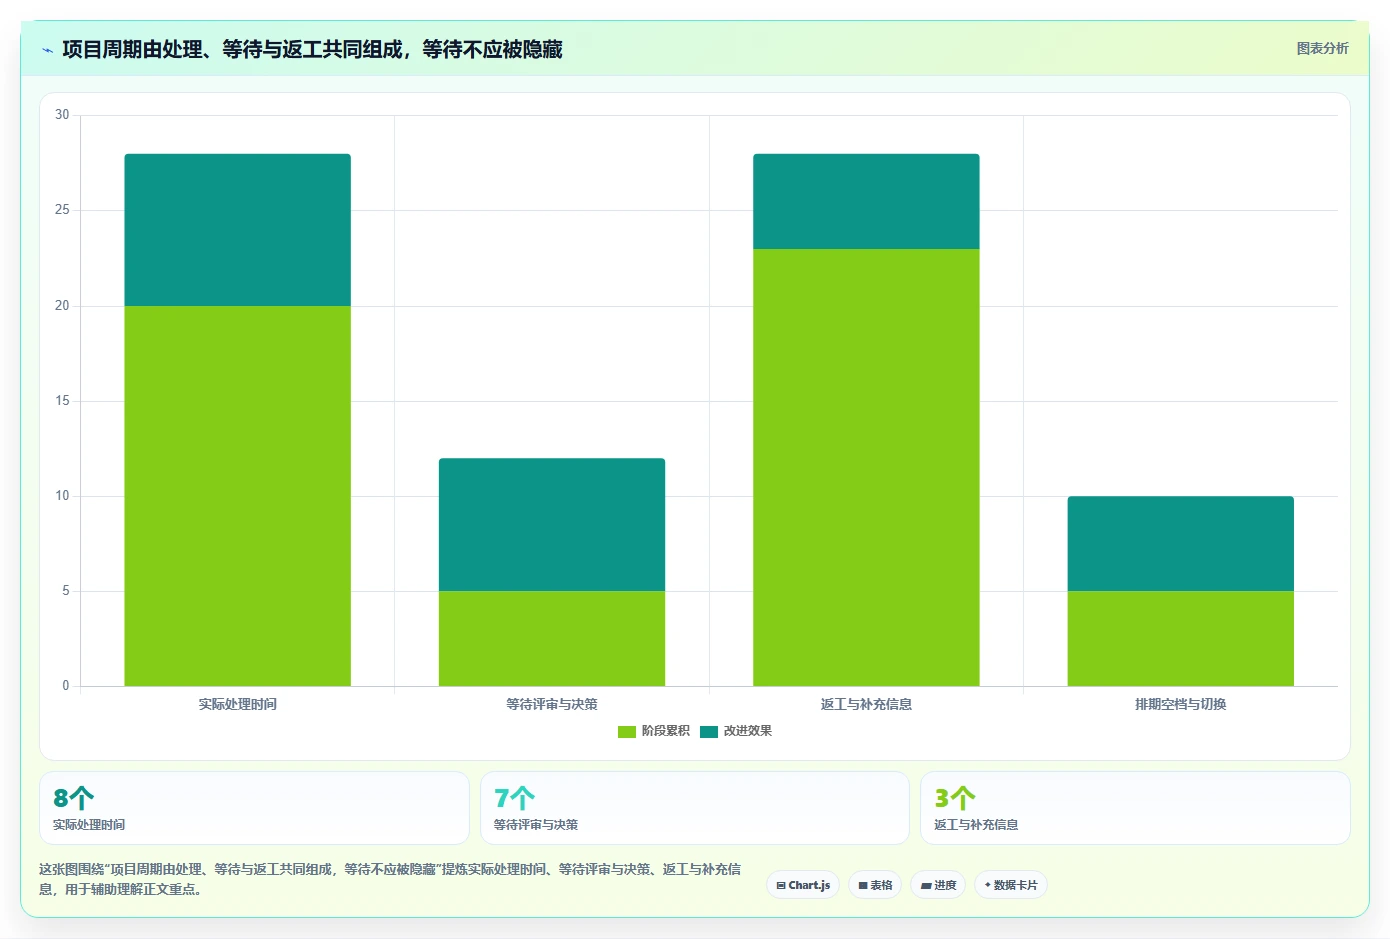Click the 数据卡片 tag
Screen dimensions: 1390x939
[x=1011, y=885]
